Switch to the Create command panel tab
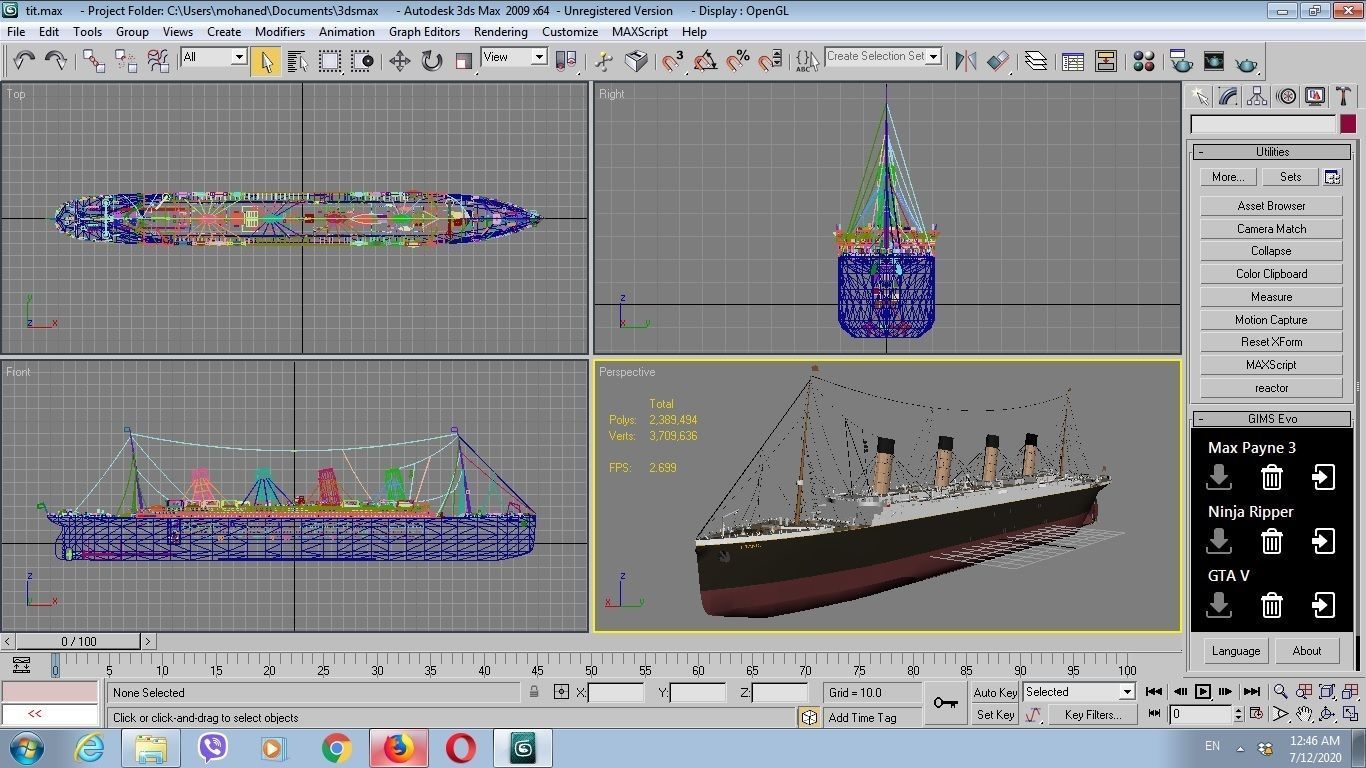1366x768 pixels. 1200,96
